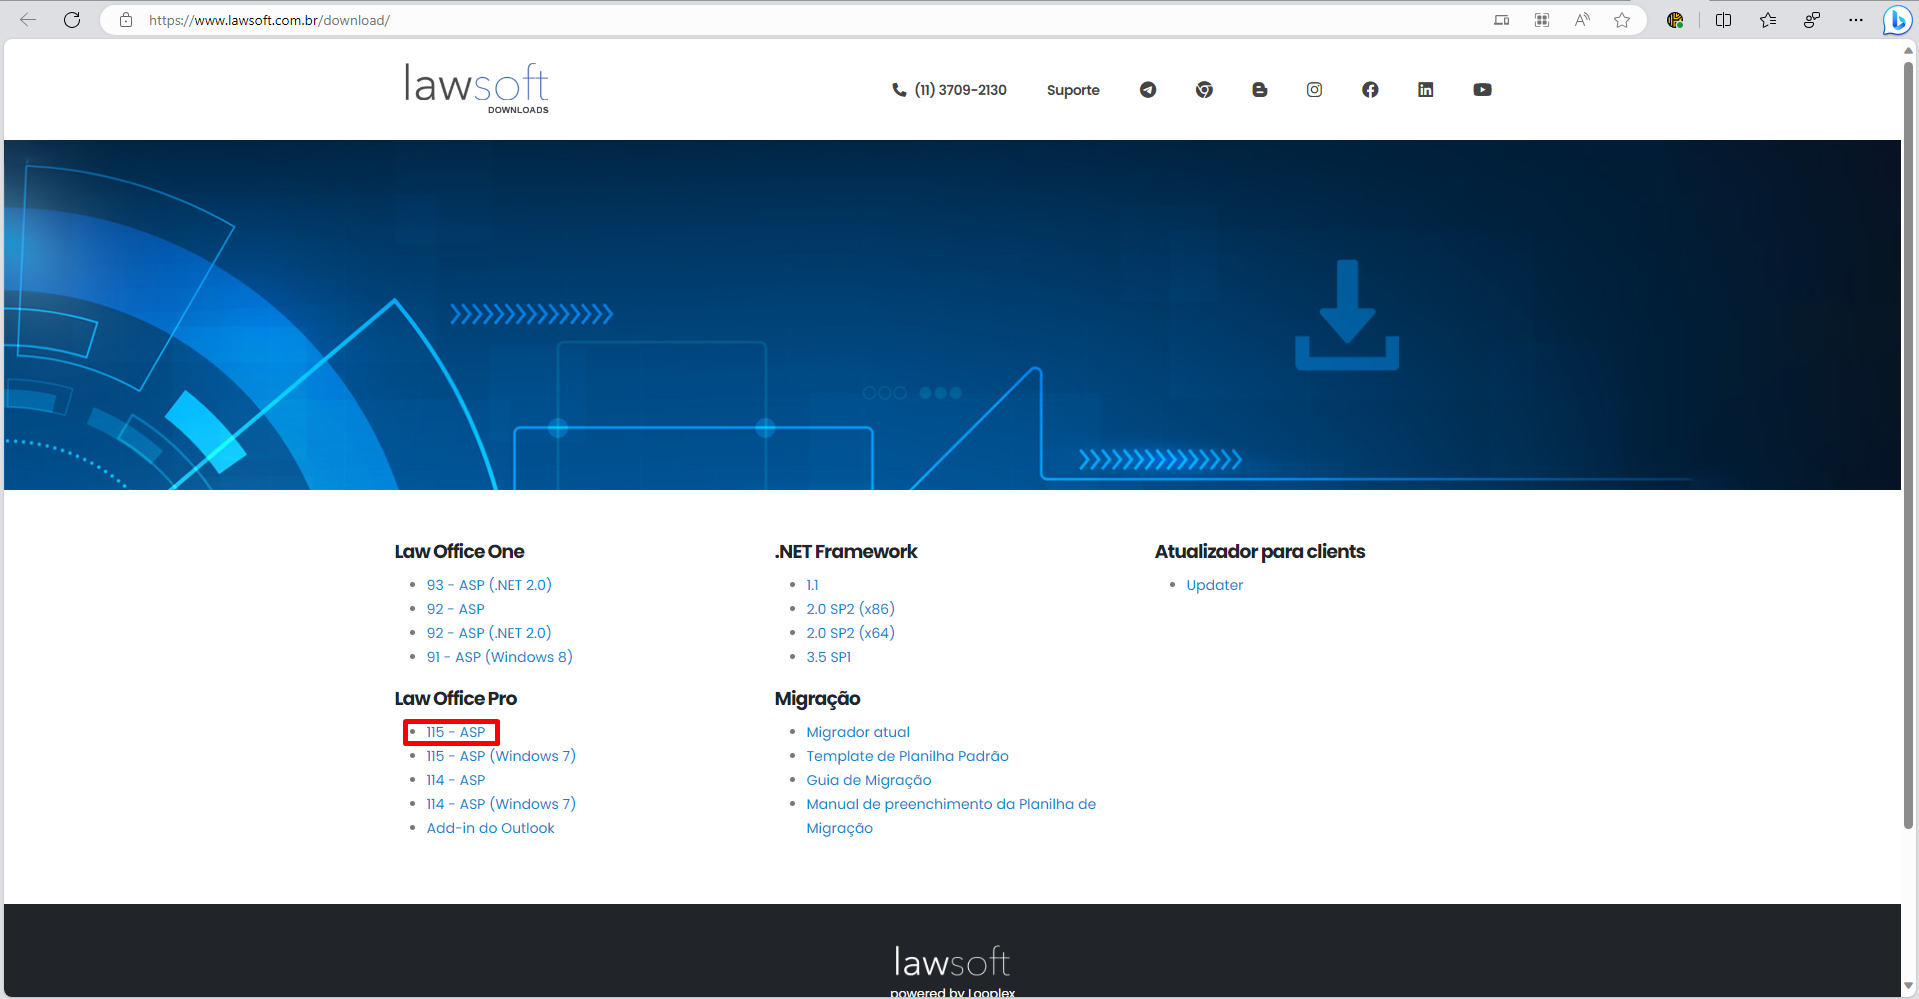Open the Suporte menu item
Screen dimensions: 1919x999
(x=1073, y=90)
